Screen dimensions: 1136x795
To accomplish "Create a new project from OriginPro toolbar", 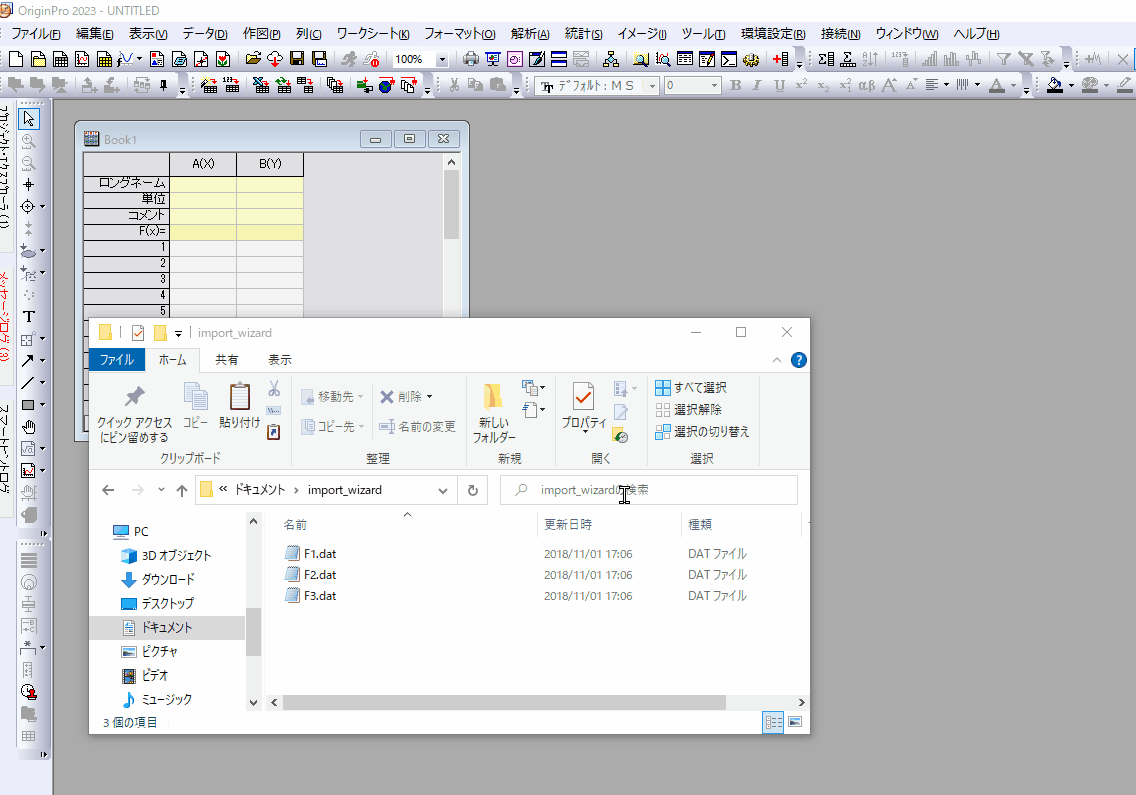I will click(16, 59).
